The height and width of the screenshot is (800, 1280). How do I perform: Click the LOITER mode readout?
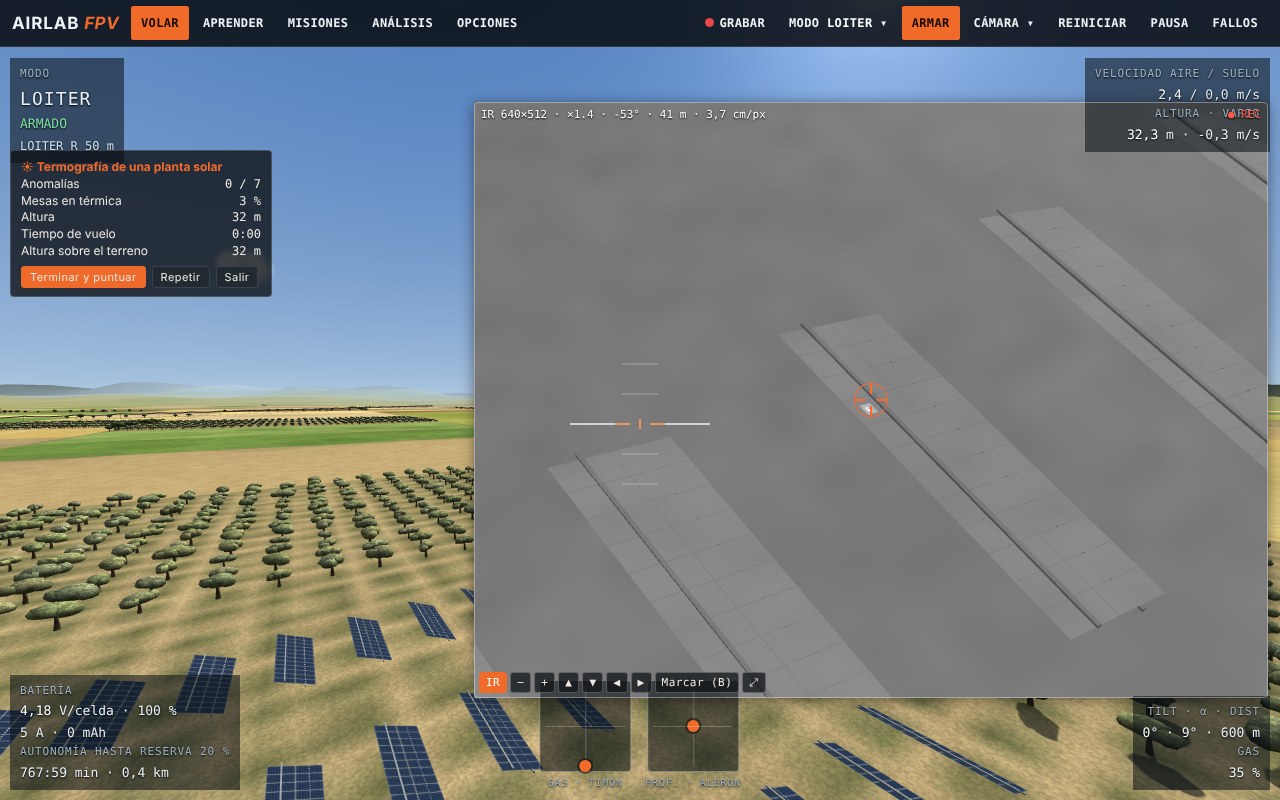(x=56, y=98)
